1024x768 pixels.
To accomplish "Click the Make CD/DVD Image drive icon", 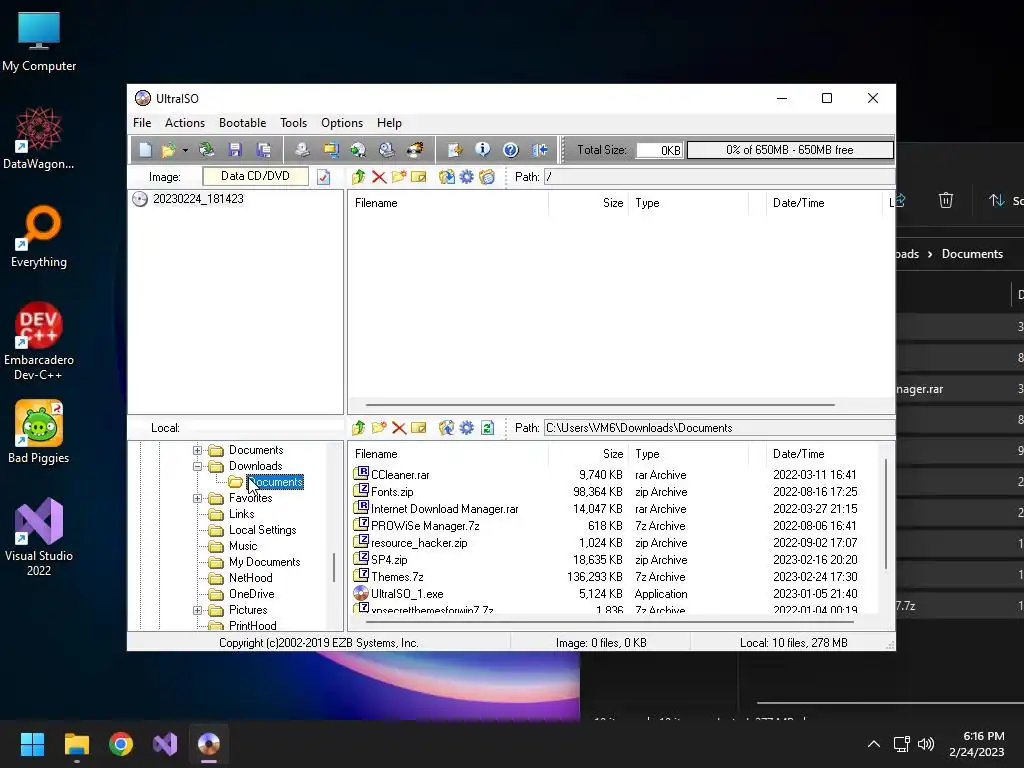I will click(302, 150).
